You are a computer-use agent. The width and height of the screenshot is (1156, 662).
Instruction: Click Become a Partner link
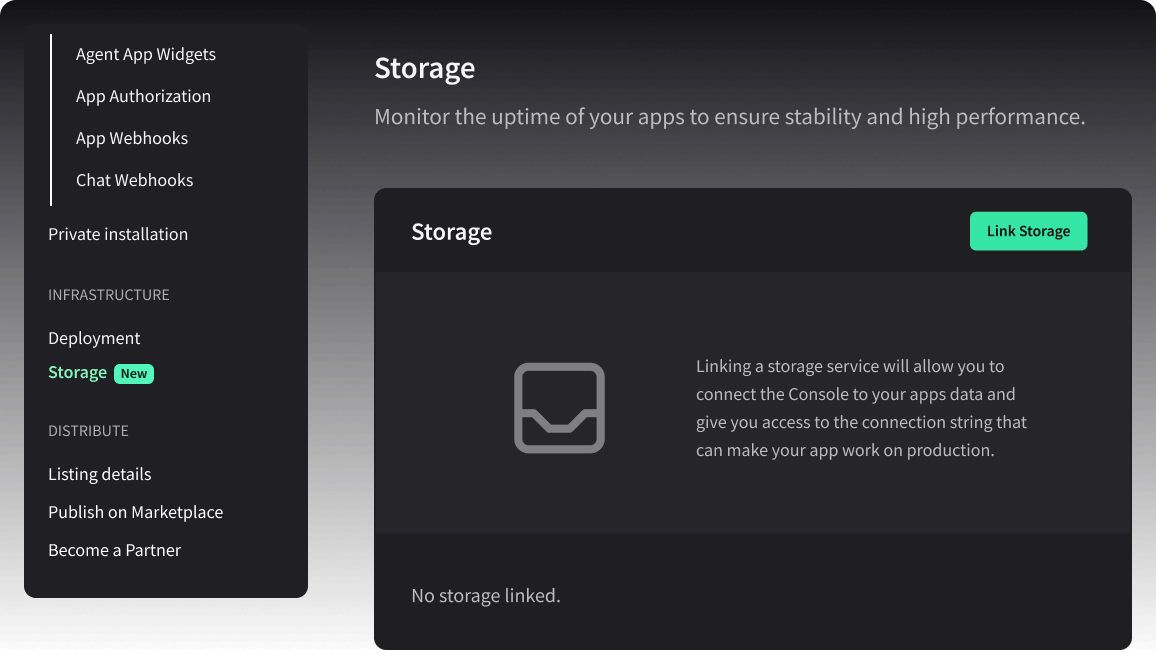(114, 550)
